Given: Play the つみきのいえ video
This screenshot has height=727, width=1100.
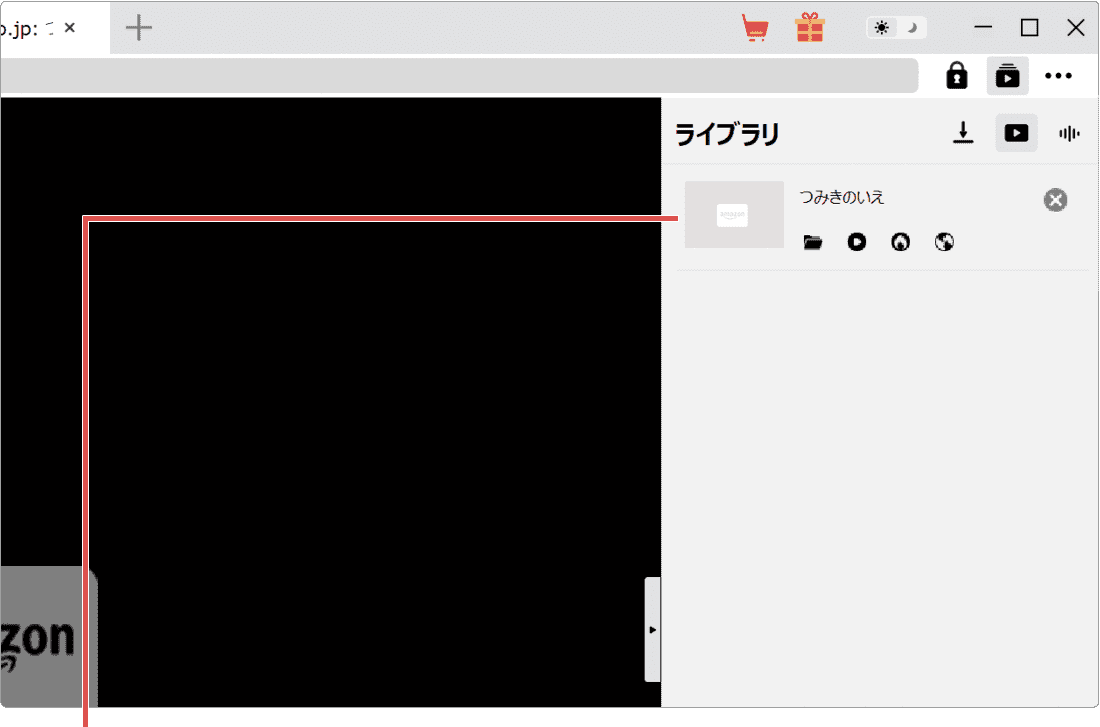Looking at the screenshot, I should pos(857,242).
